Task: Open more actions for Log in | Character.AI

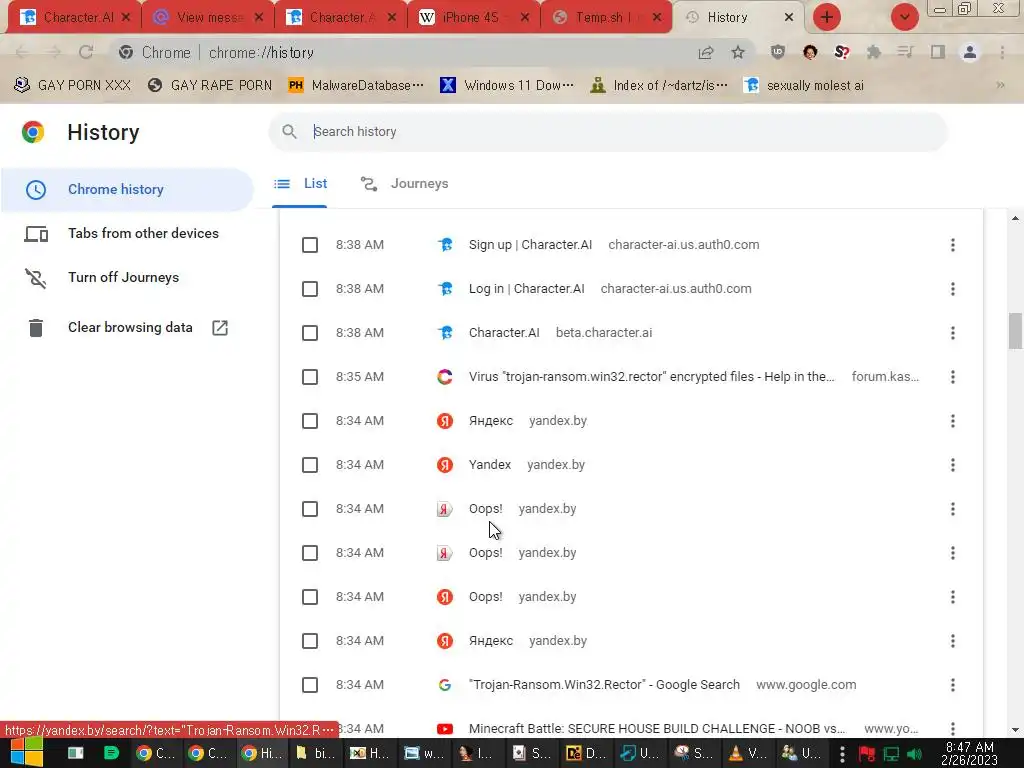Action: point(953,289)
